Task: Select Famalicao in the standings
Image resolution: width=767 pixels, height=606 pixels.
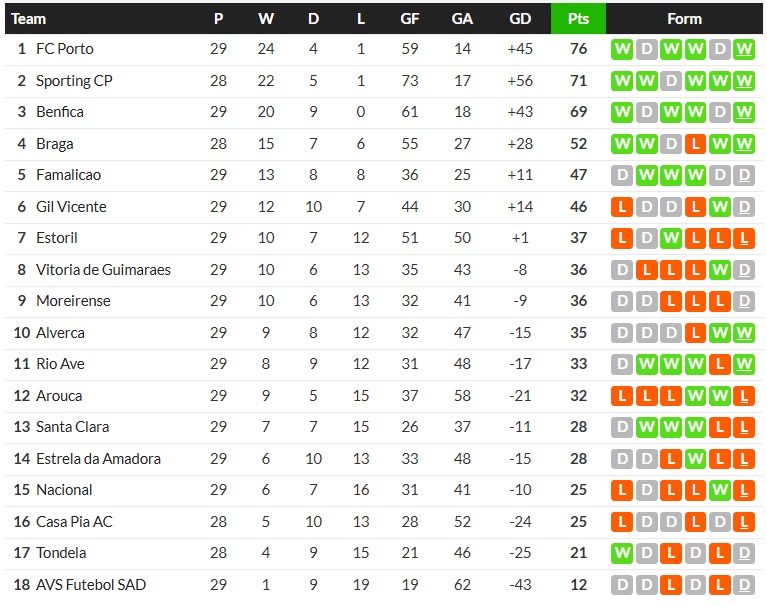Action: (68, 175)
